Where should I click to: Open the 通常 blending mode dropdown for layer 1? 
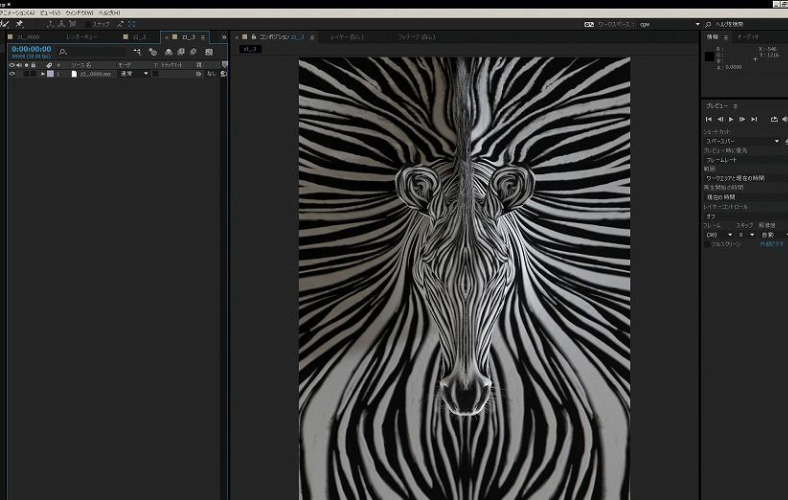[134, 74]
